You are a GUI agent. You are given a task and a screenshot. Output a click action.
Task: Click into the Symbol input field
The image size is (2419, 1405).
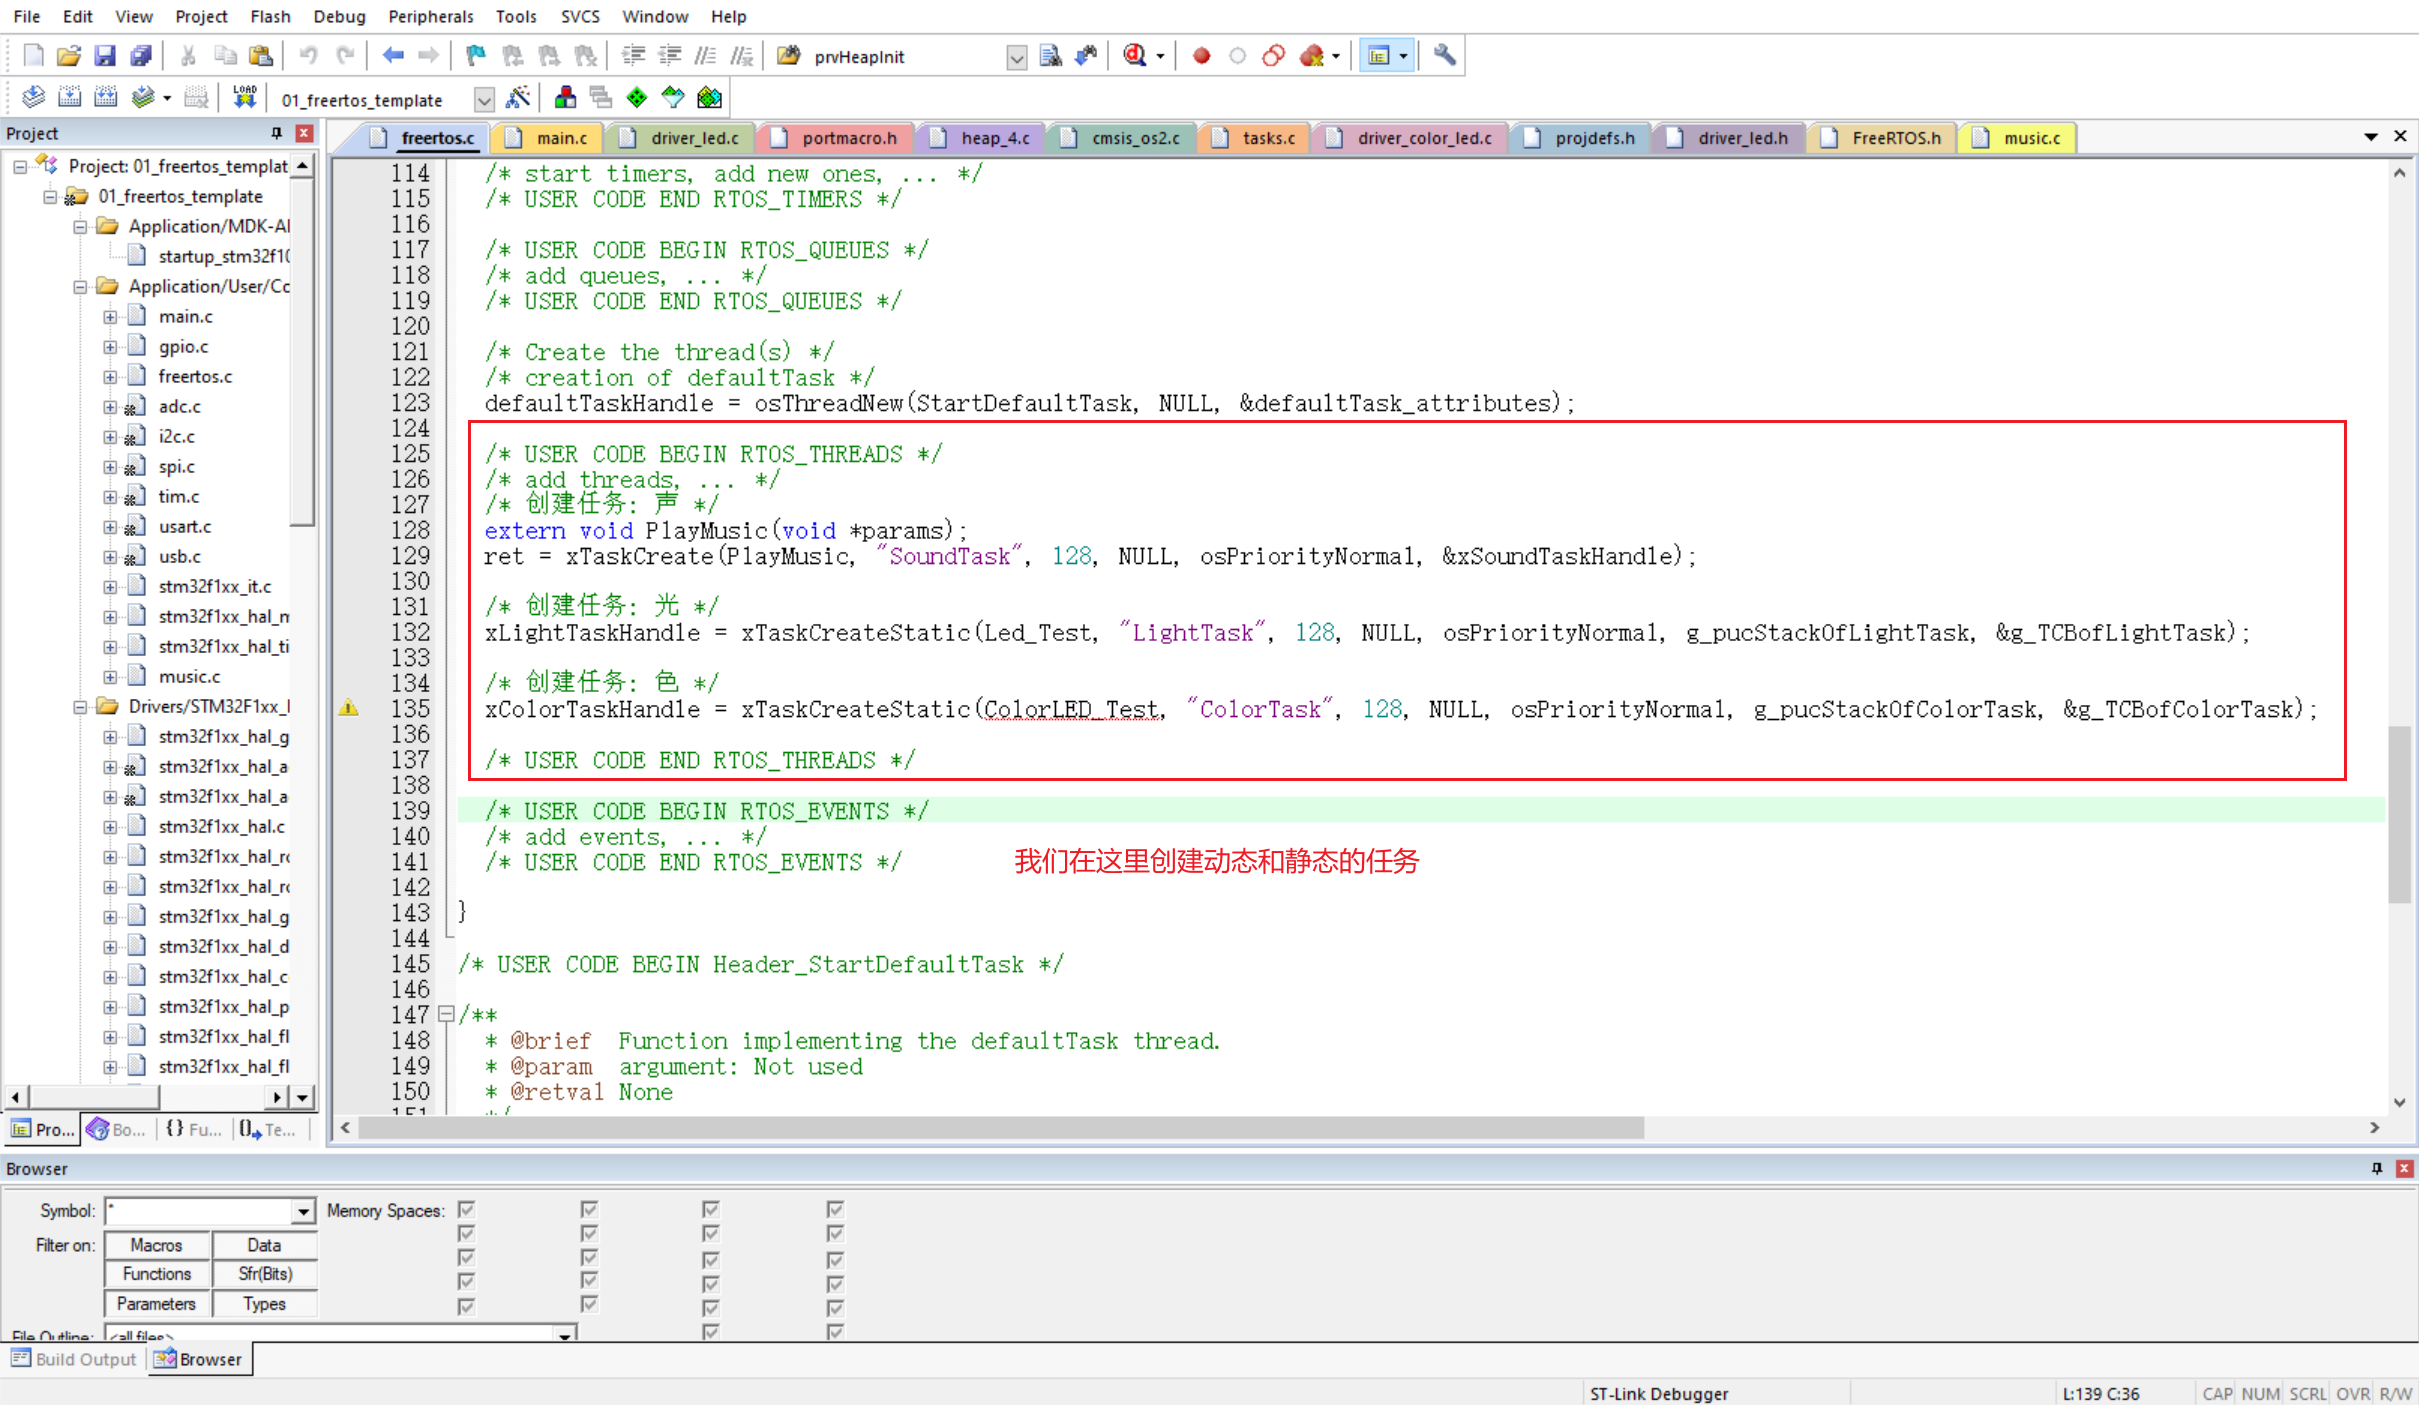click(x=199, y=1211)
